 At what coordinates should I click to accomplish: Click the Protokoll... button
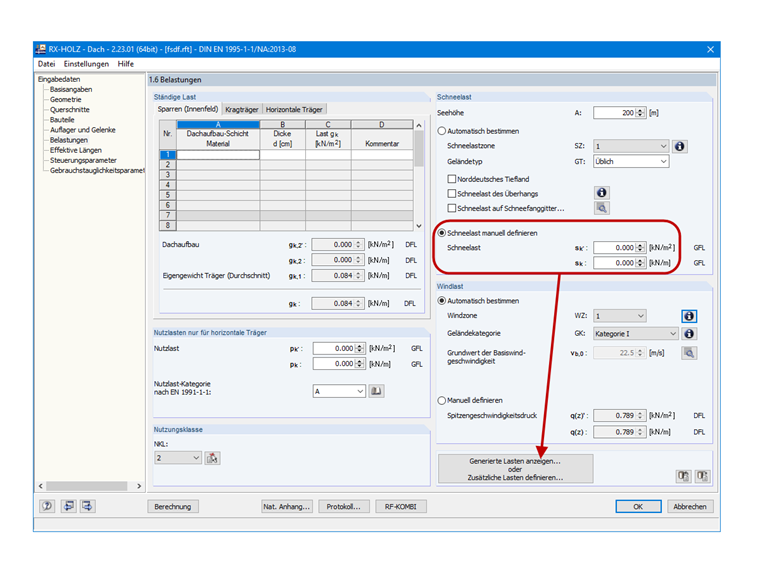pos(344,507)
